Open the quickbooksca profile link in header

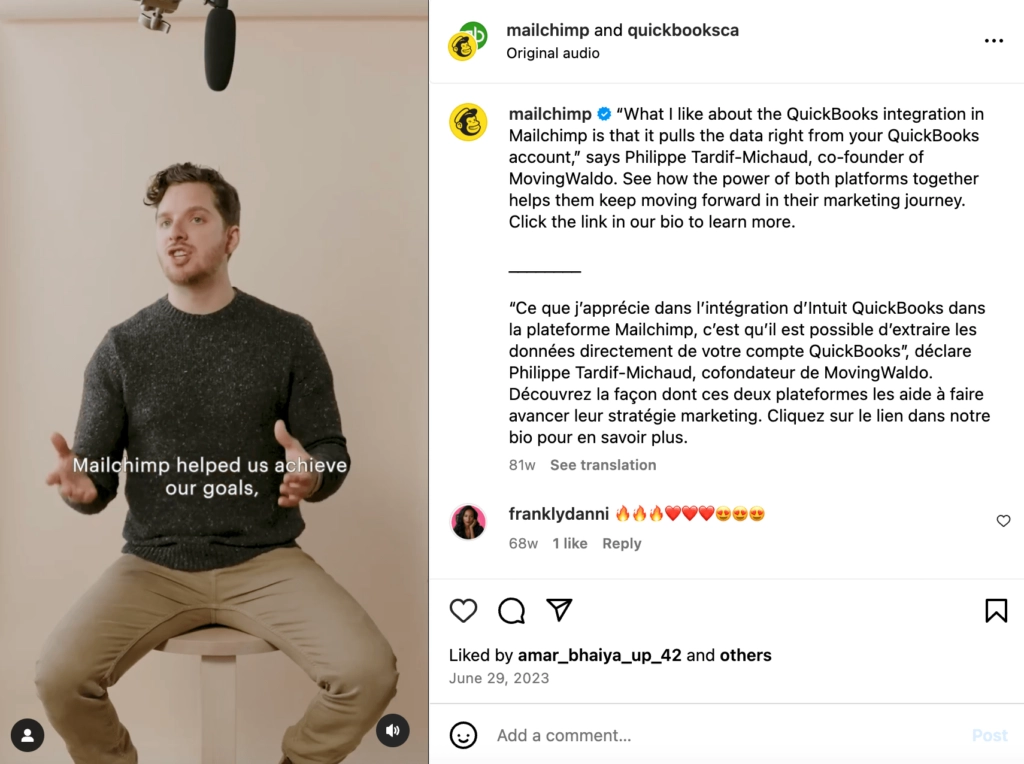(683, 30)
